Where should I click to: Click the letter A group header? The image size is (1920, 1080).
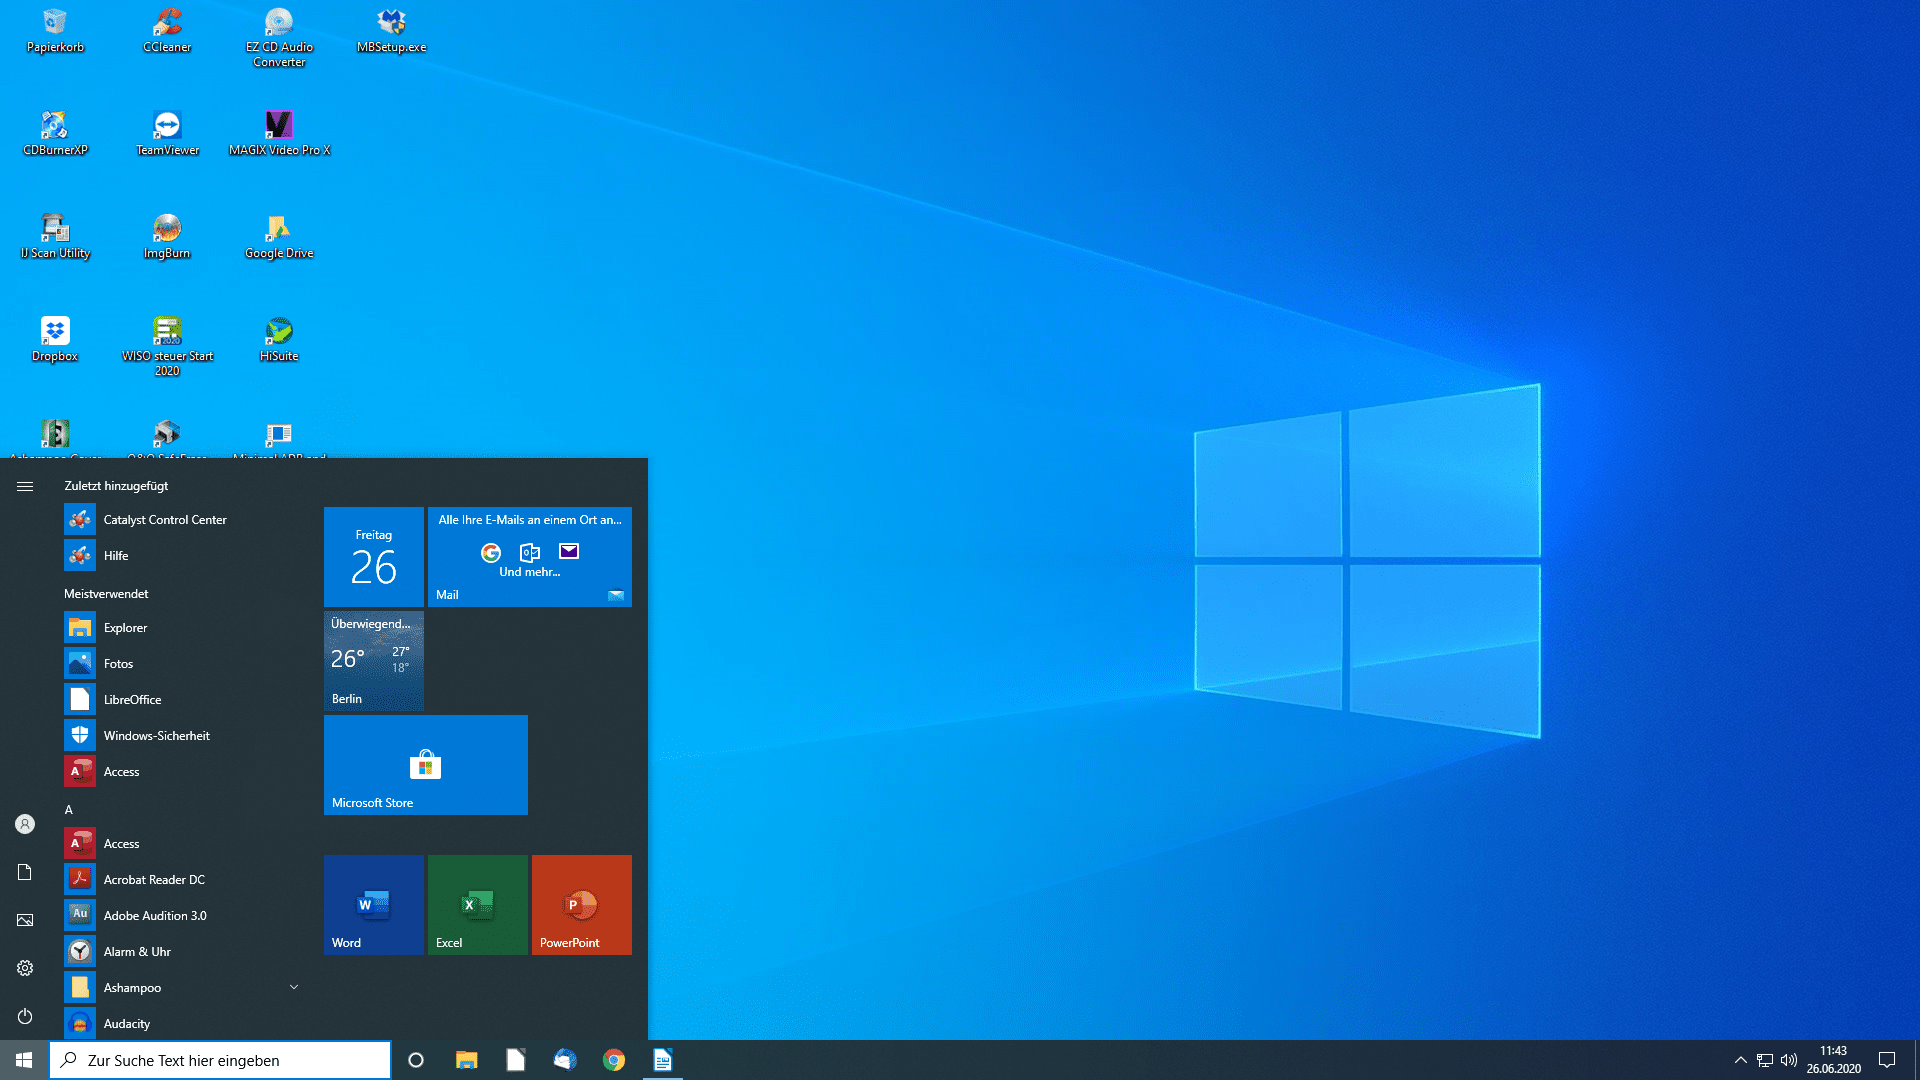(x=69, y=810)
